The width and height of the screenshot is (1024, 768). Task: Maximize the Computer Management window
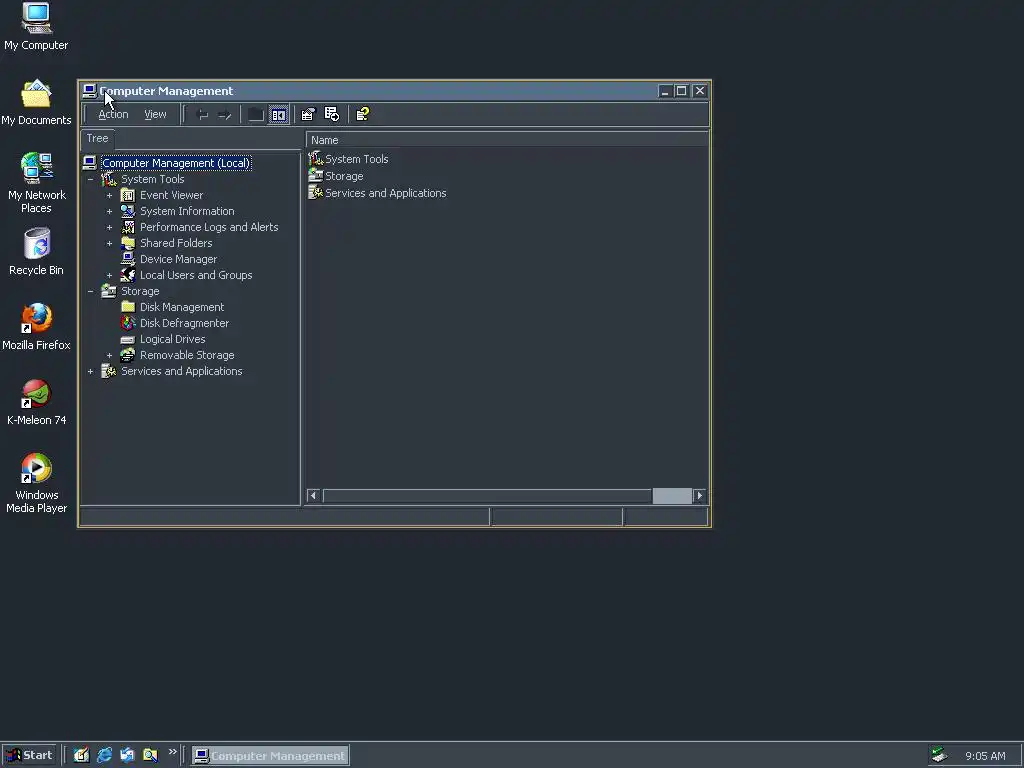(x=681, y=91)
